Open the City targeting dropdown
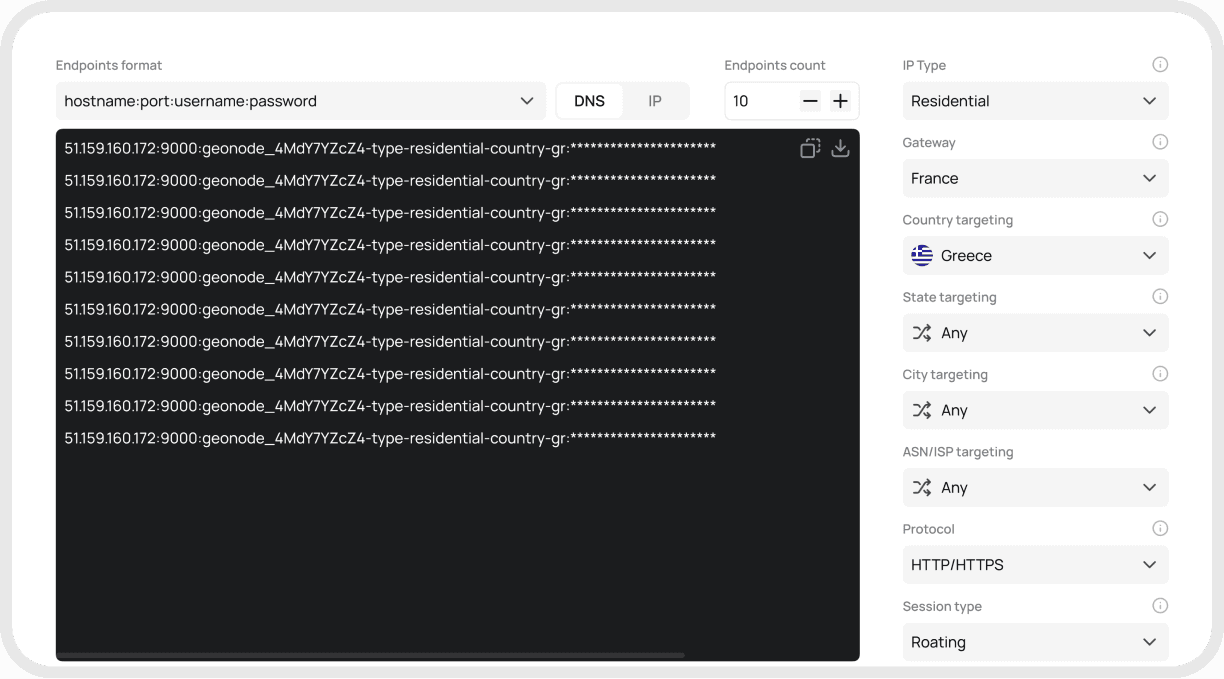This screenshot has width=1224, height=679. pos(1035,410)
